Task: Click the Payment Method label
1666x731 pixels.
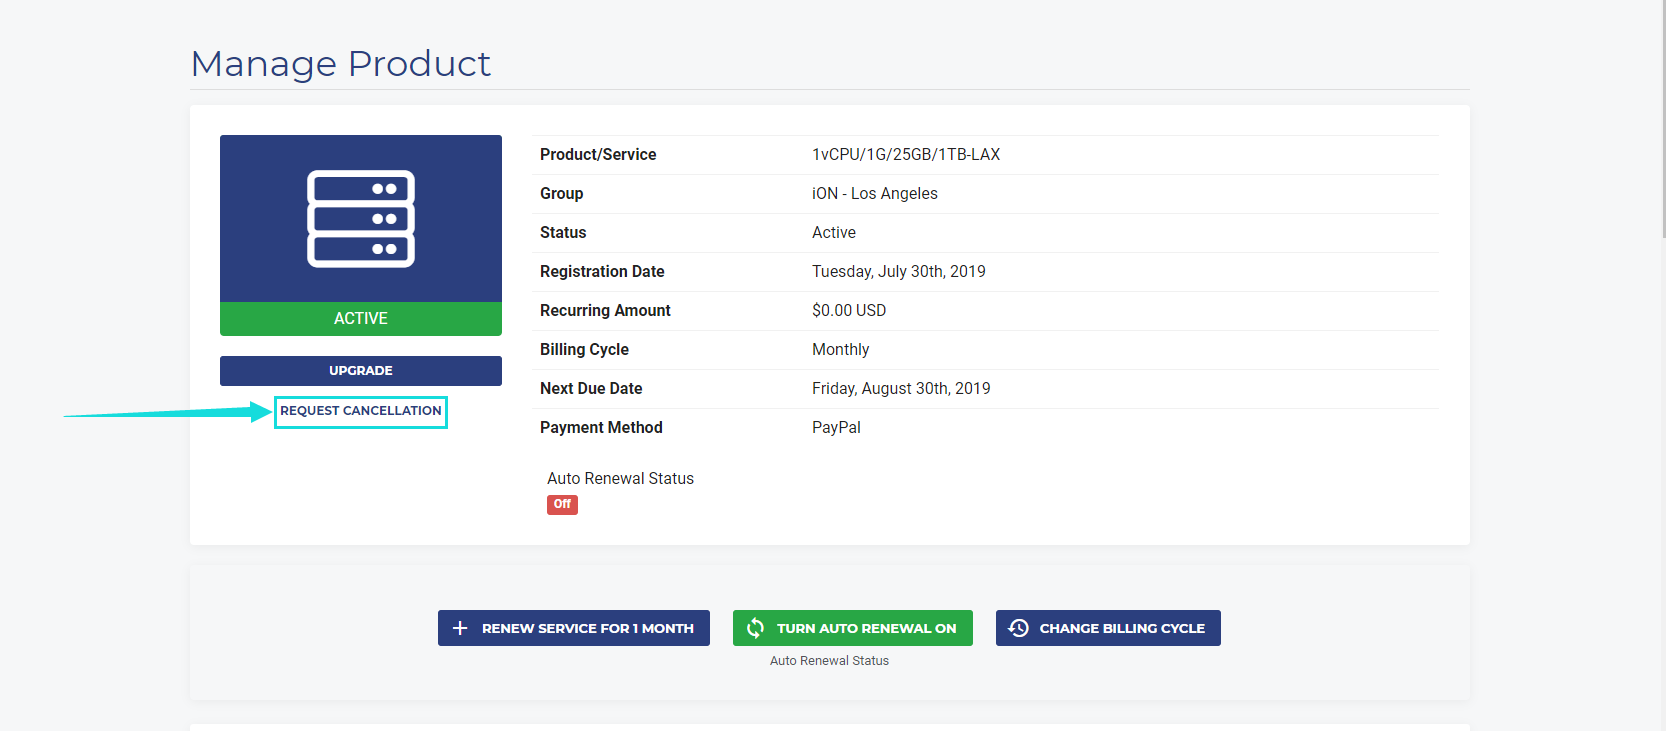Action: [601, 428]
